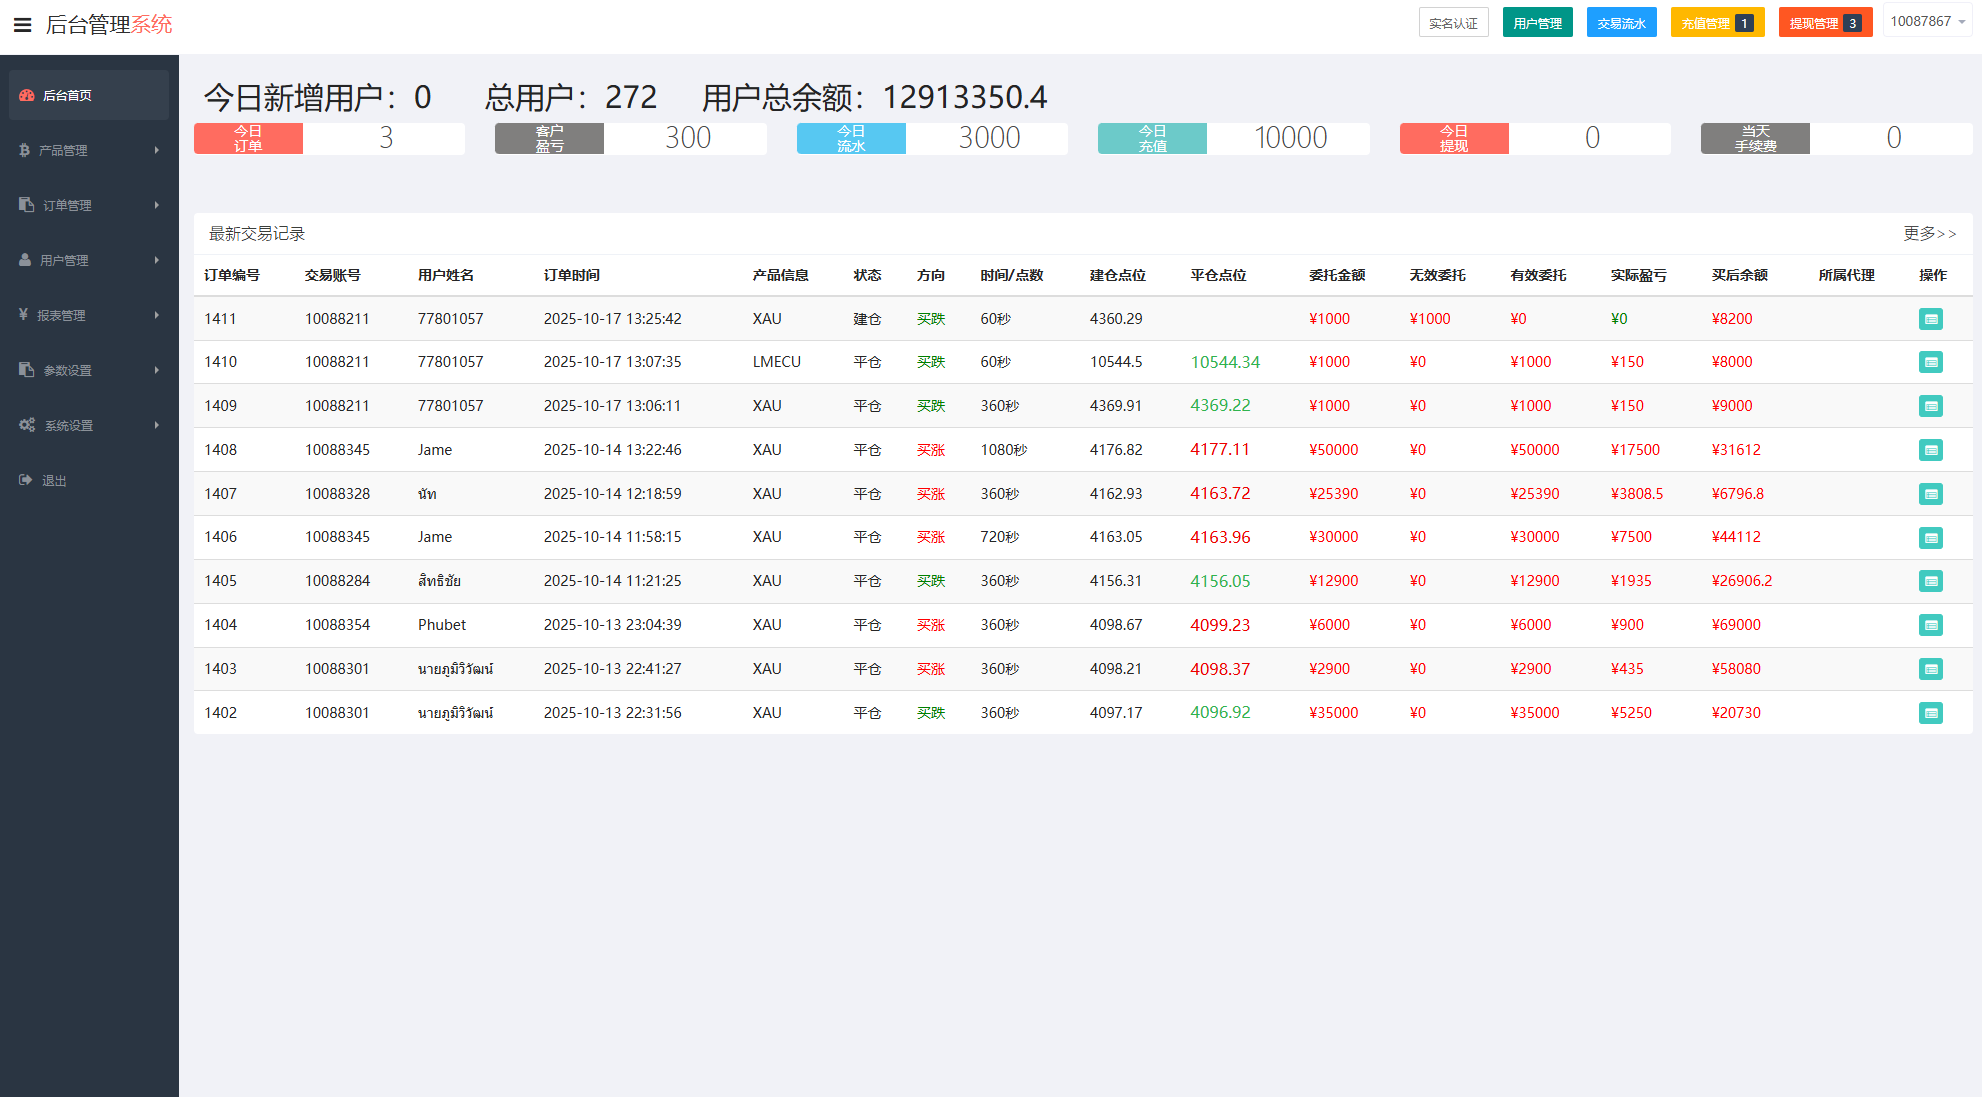
Task: Click the detail icon on order 1406 row
Action: [x=1931, y=537]
